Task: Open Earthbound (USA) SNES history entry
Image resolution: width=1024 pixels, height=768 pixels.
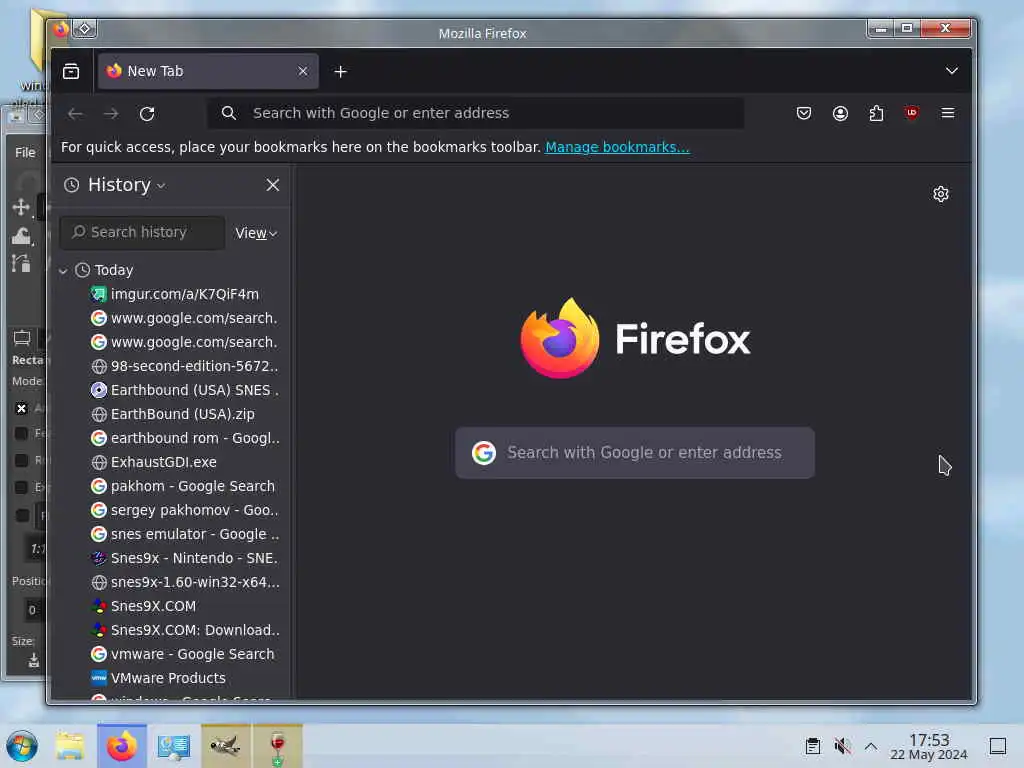Action: (x=184, y=390)
